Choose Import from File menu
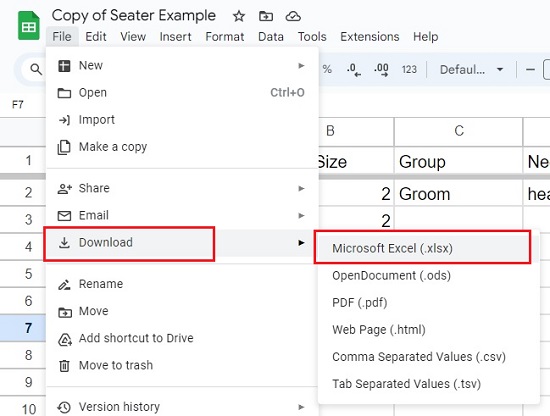The image size is (550, 416). [182, 120]
